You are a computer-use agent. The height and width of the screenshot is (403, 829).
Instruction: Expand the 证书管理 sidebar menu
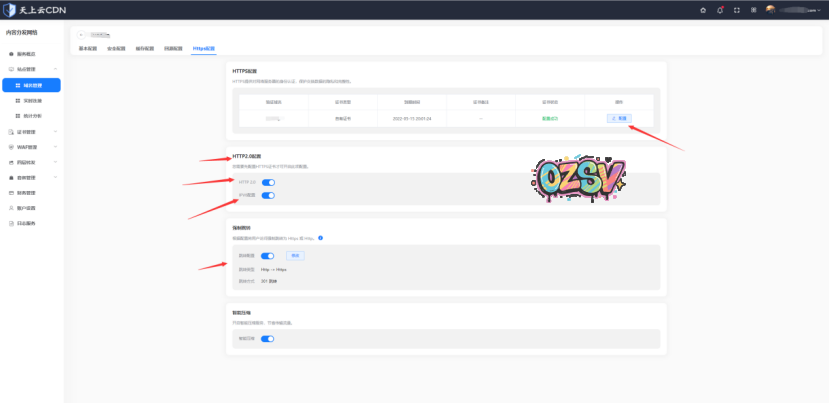tap(30, 132)
